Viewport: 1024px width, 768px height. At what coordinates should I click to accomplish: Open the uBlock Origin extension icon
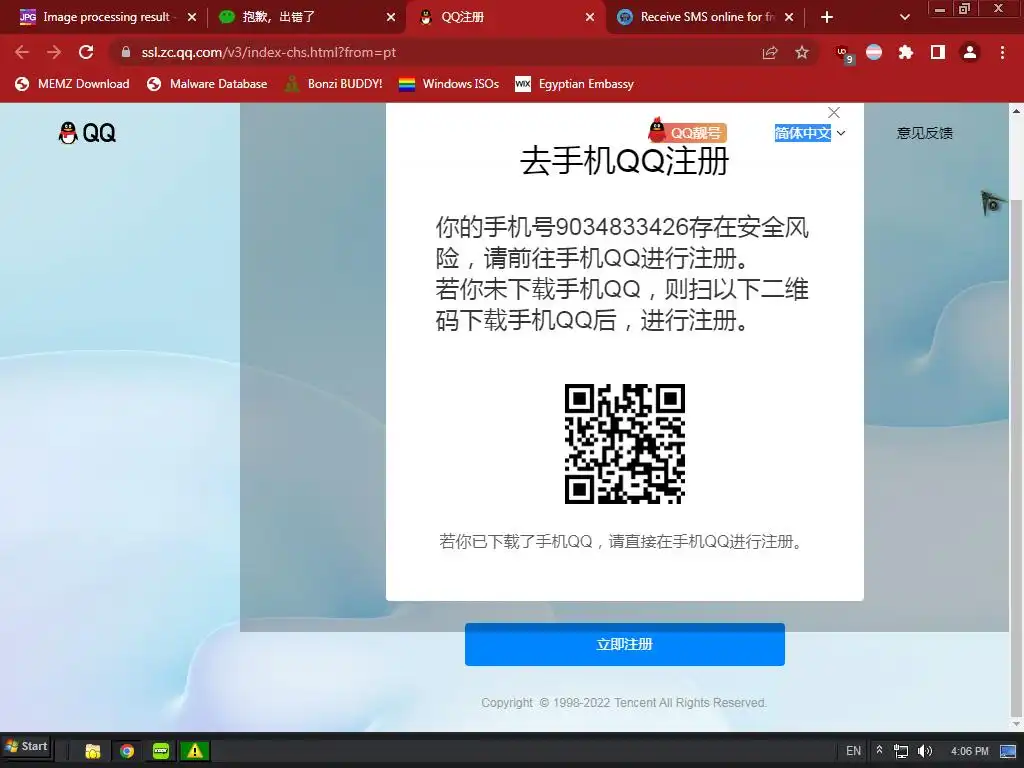pyautogui.click(x=843, y=53)
